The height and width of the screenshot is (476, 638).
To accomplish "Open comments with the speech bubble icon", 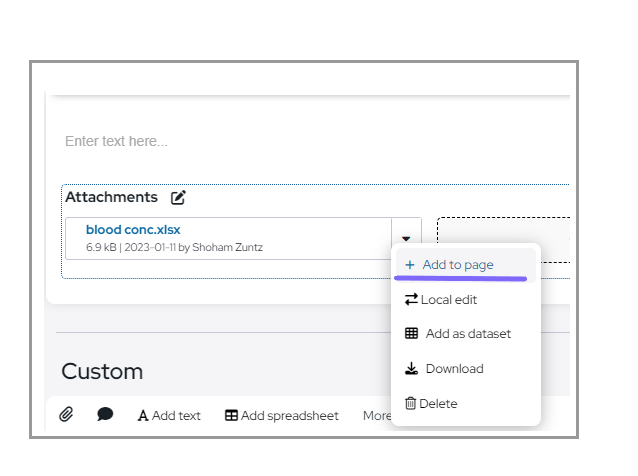I will pyautogui.click(x=105, y=415).
